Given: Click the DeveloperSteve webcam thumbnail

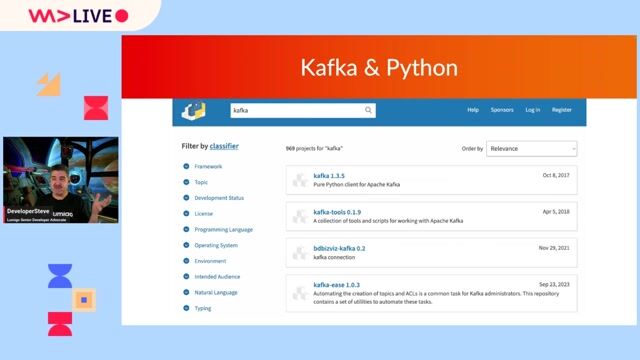Looking at the screenshot, I should (61, 180).
